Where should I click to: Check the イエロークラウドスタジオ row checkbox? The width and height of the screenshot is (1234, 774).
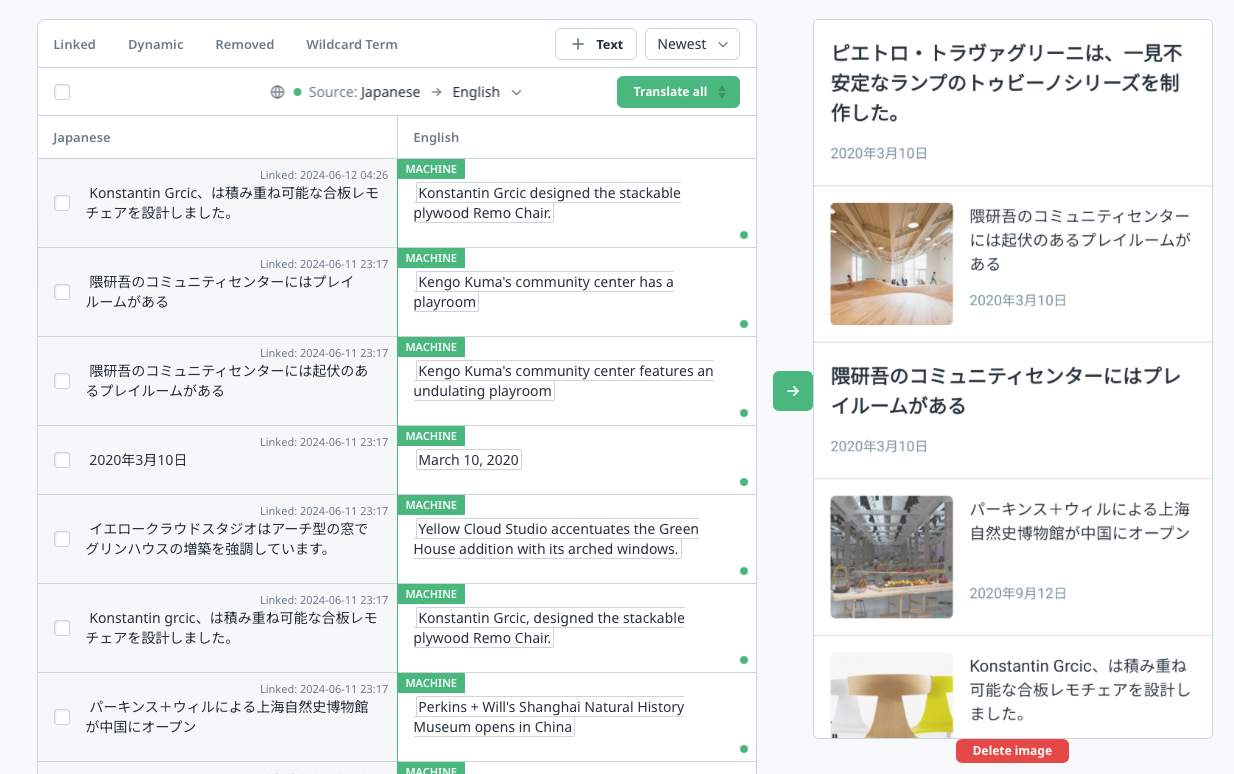click(62, 539)
